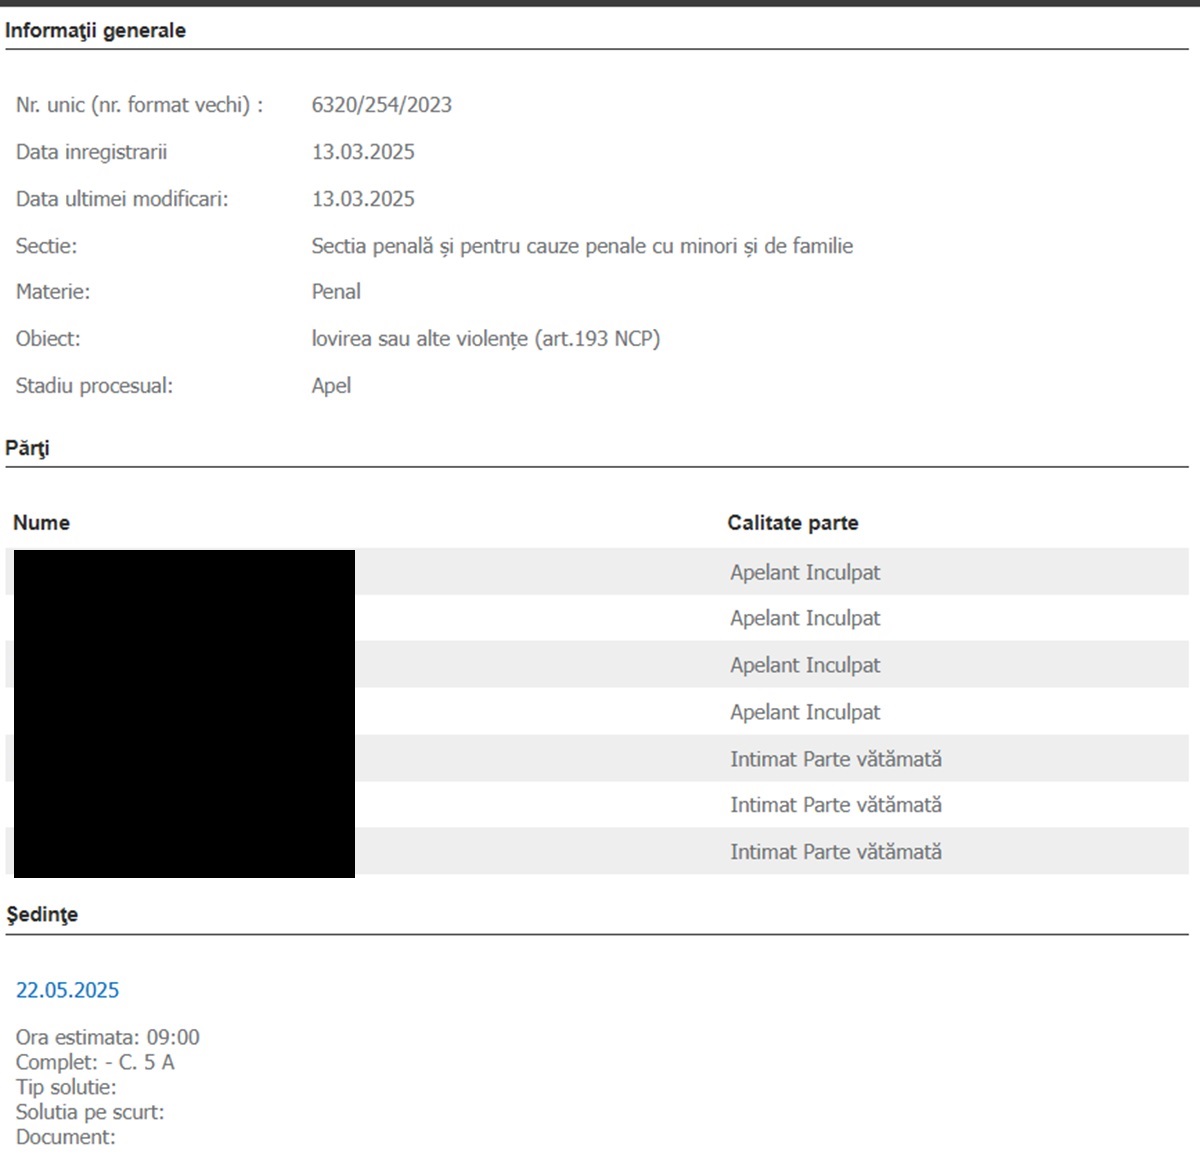1200x1169 pixels.
Task: Select the last Apelant Inculpat row
Action: pyautogui.click(x=597, y=712)
